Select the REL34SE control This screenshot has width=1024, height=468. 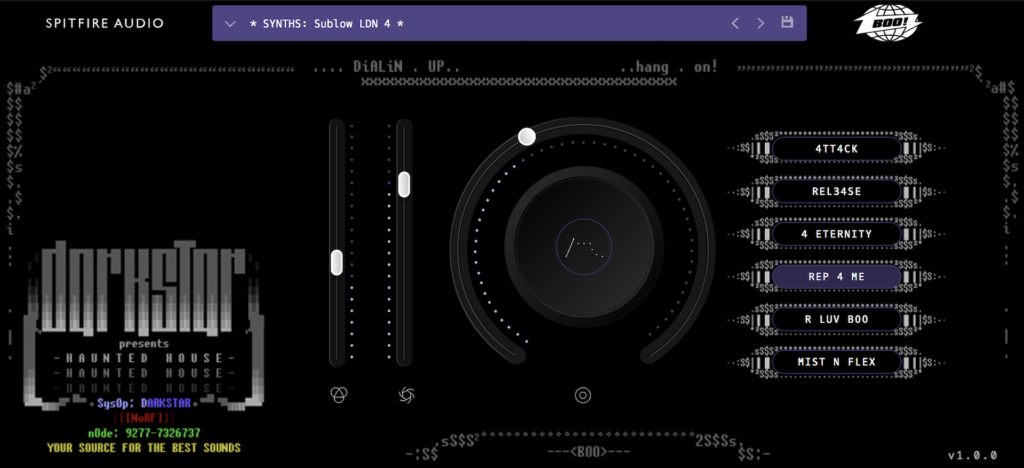click(836, 191)
